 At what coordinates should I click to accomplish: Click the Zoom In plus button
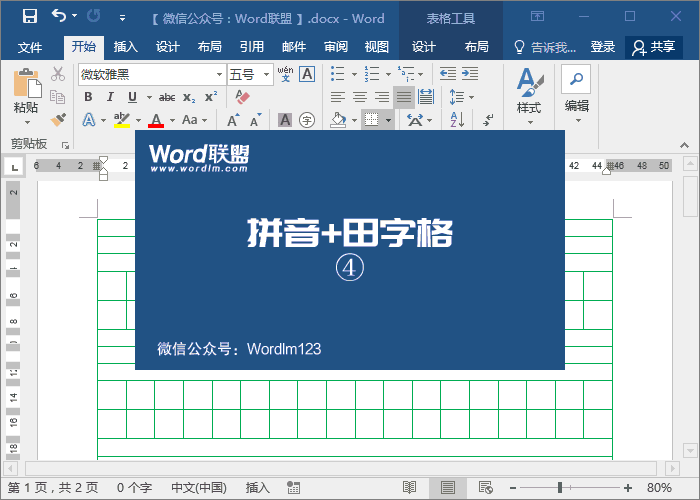pyautogui.click(x=628, y=488)
